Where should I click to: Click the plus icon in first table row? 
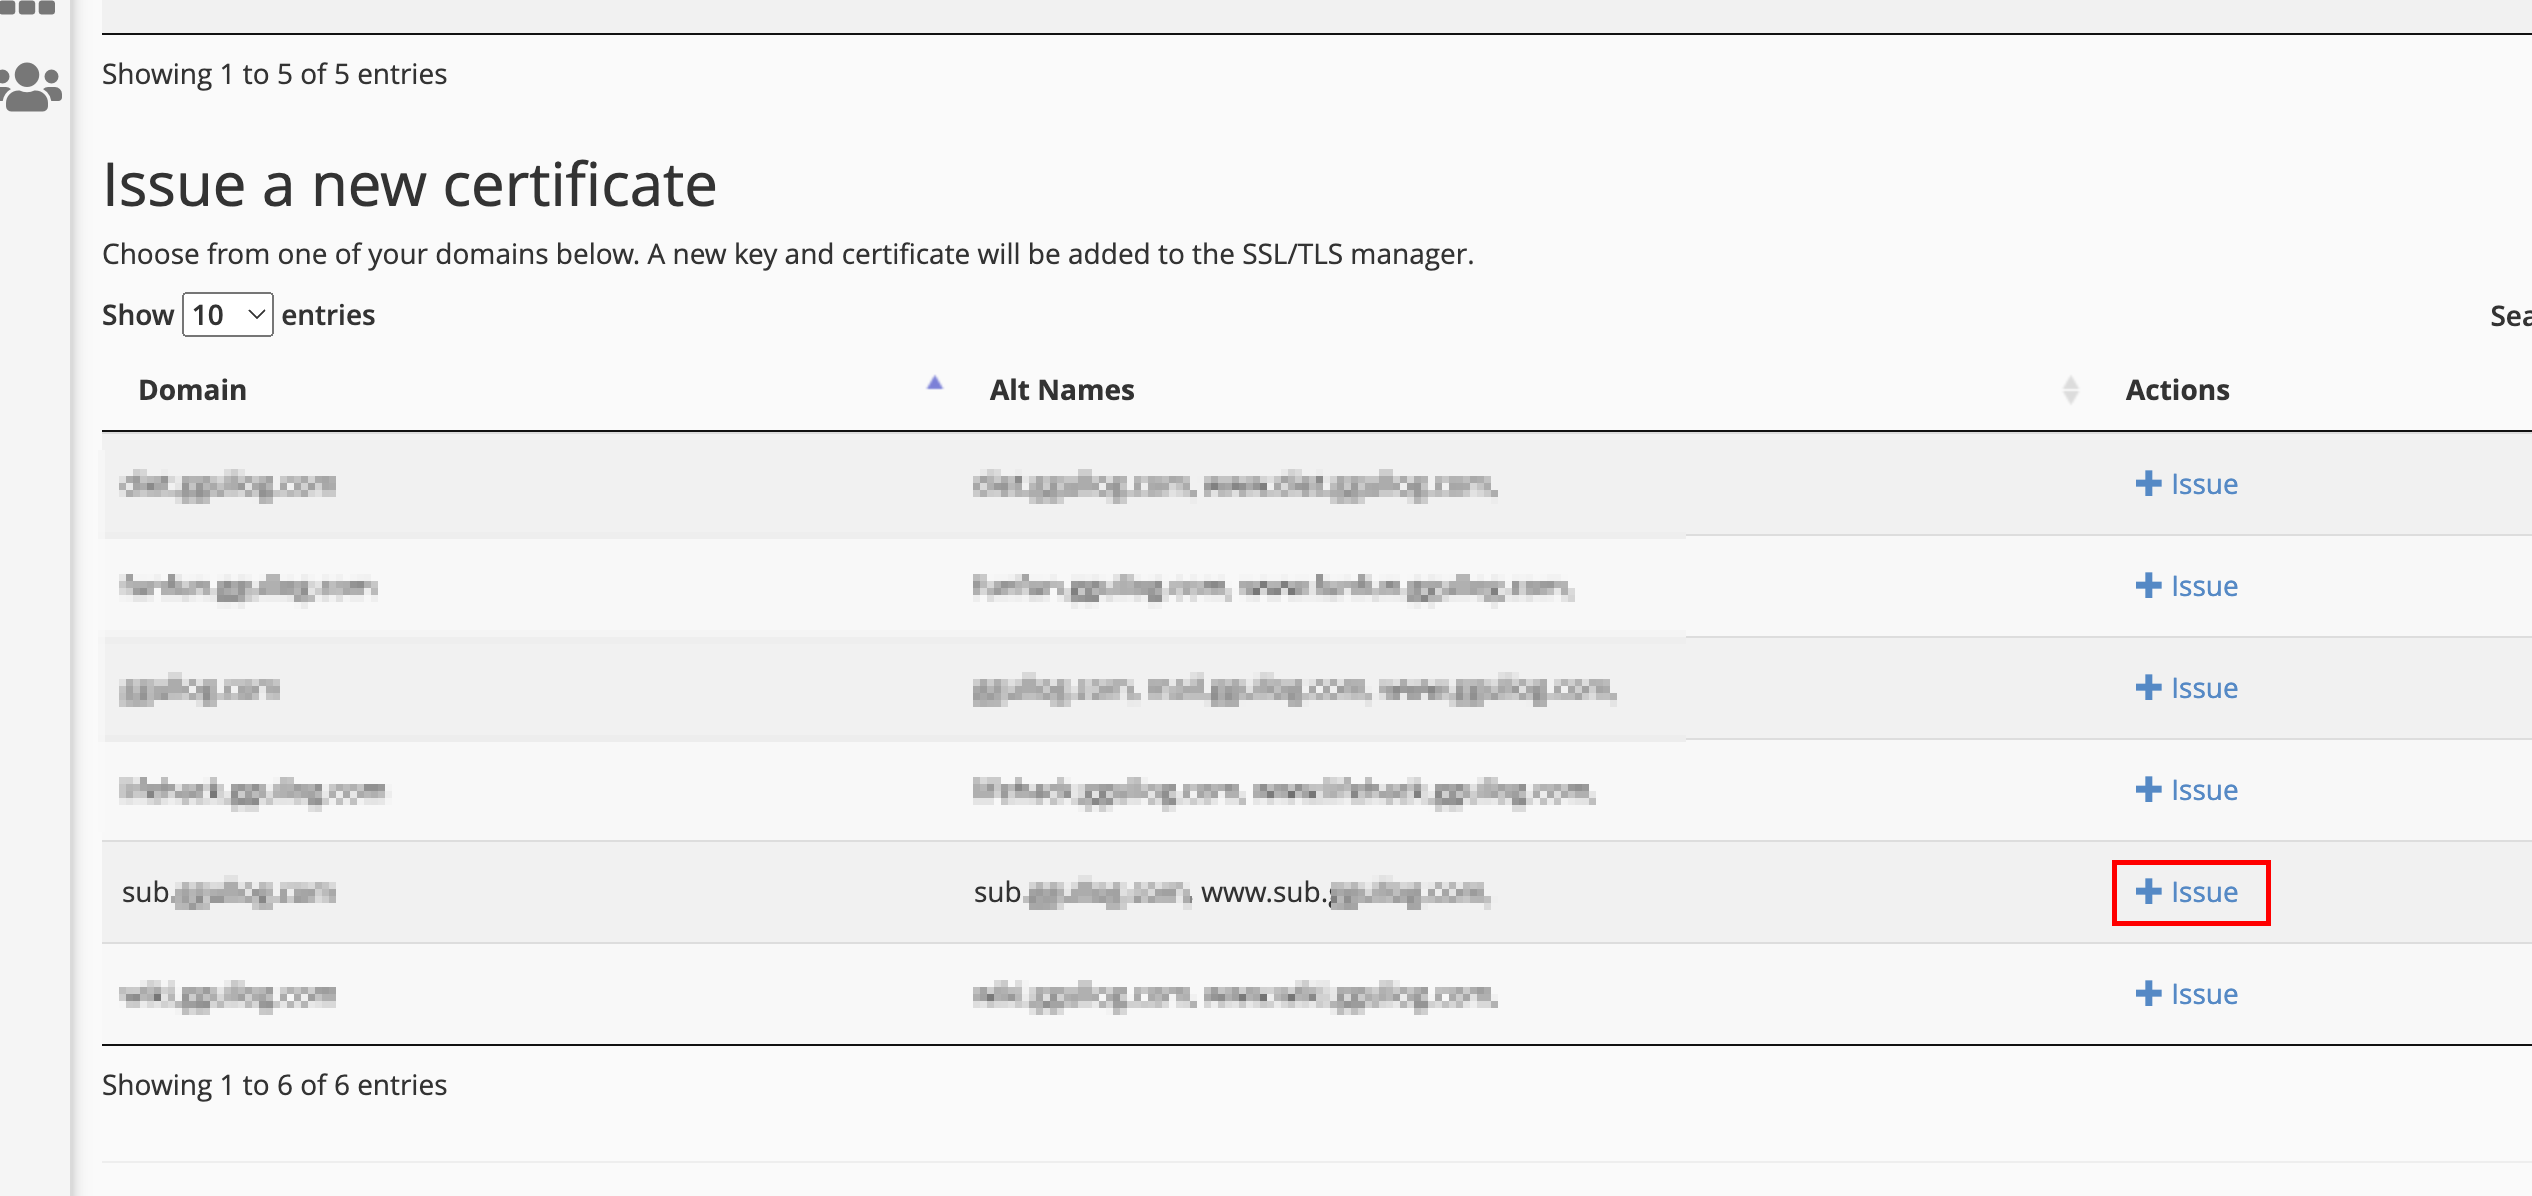pos(2148,484)
